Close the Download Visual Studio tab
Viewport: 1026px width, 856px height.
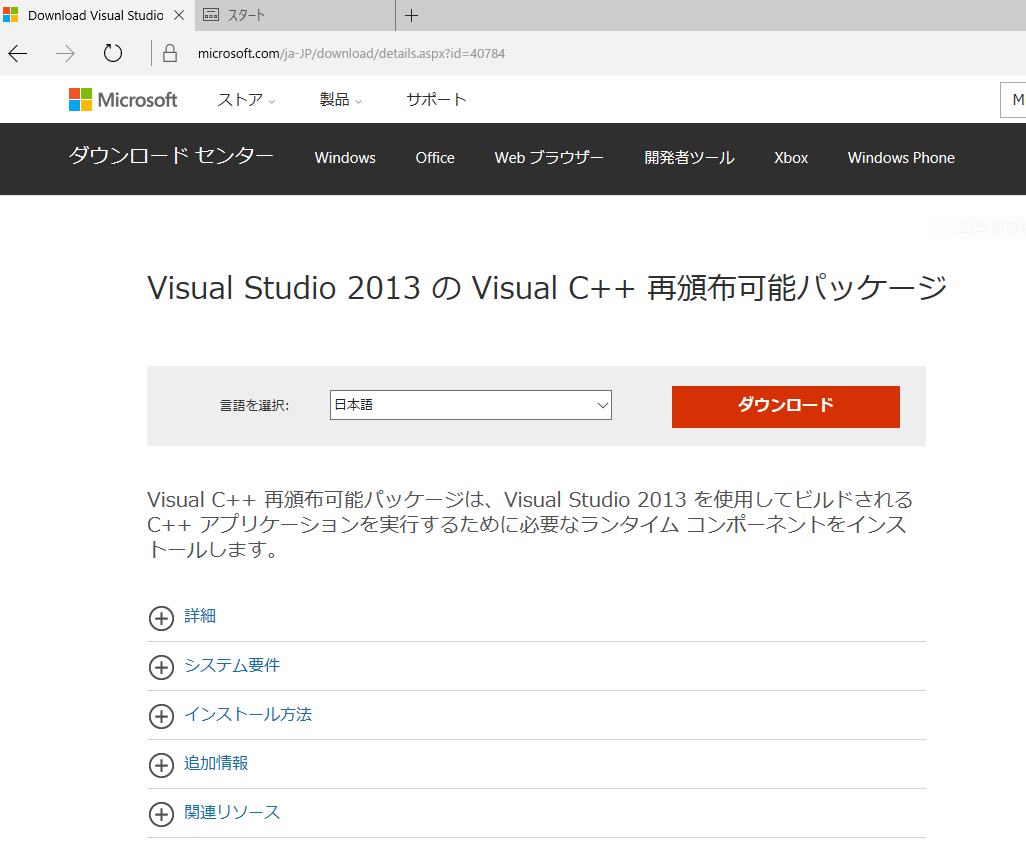click(x=179, y=15)
